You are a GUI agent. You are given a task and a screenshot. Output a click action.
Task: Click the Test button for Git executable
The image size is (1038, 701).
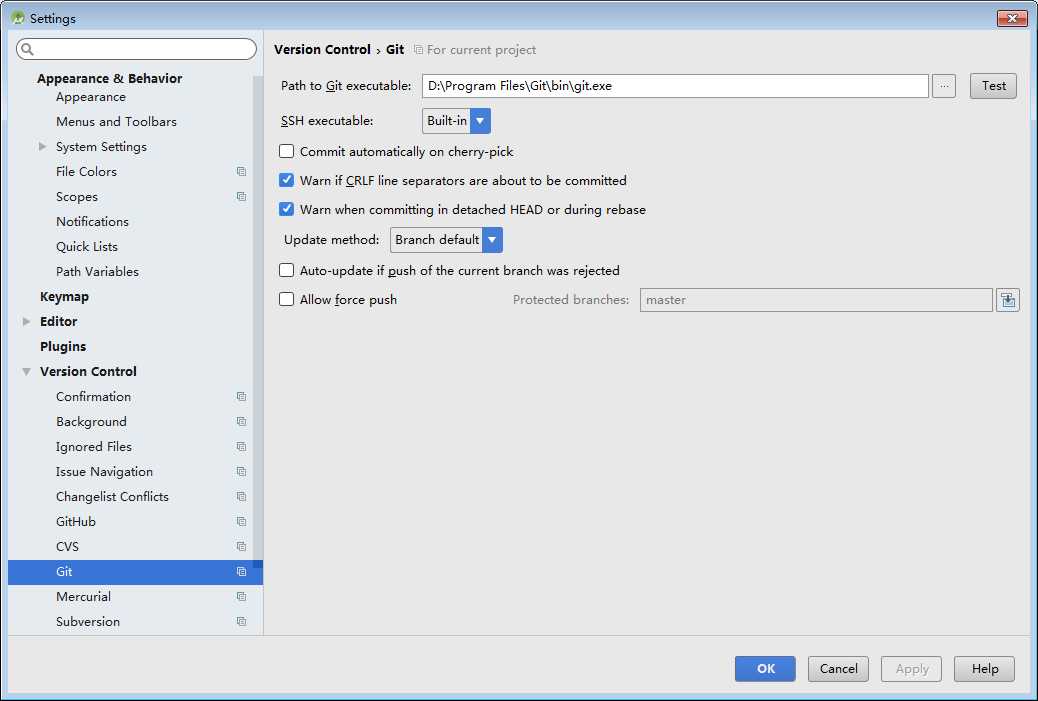point(993,86)
